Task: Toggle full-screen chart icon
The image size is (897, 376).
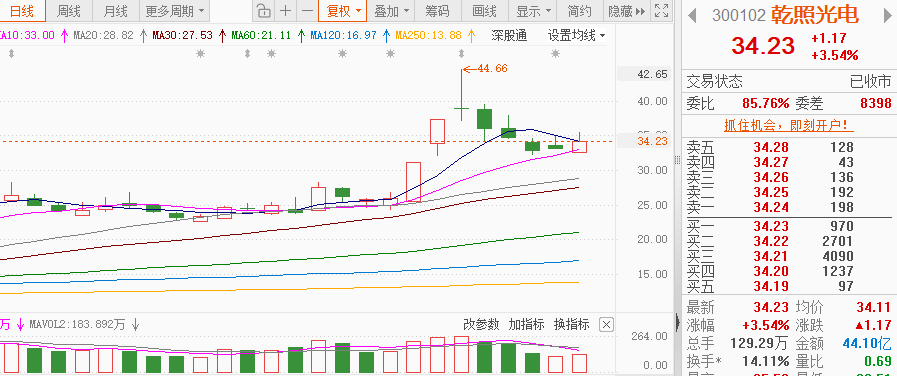Action: click(x=661, y=11)
